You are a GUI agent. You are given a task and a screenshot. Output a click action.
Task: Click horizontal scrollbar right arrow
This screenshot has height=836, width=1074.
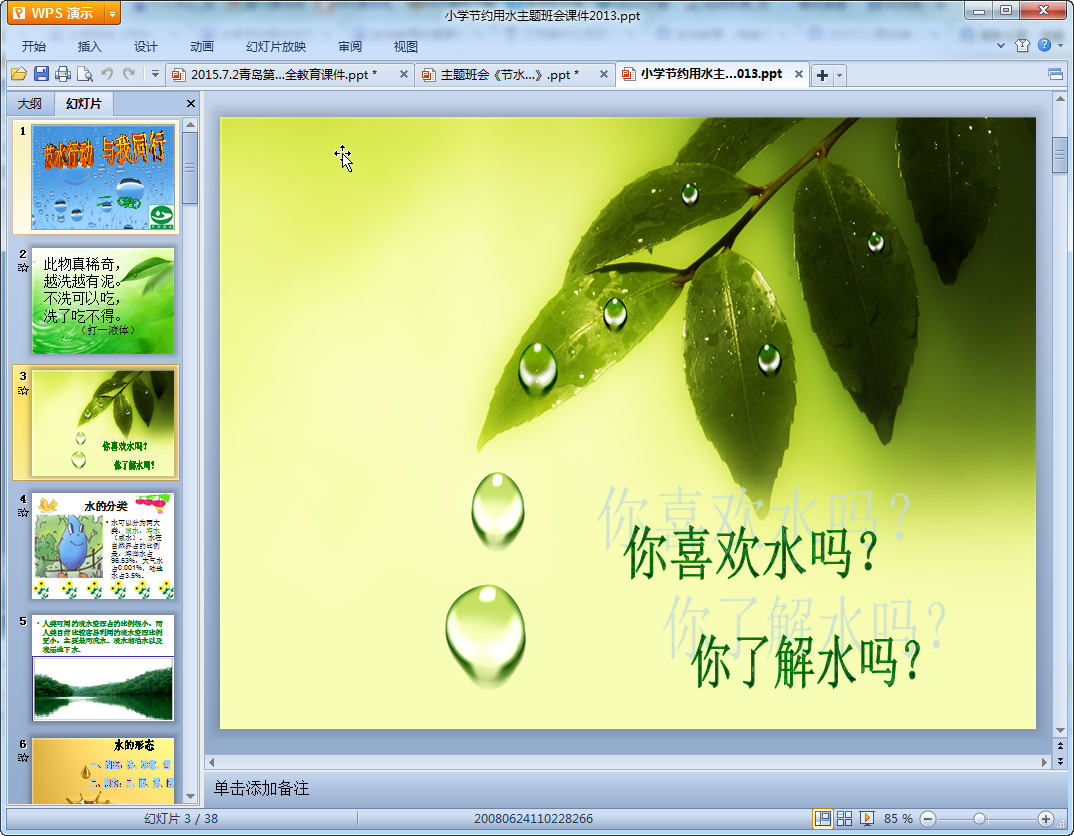point(1044,762)
